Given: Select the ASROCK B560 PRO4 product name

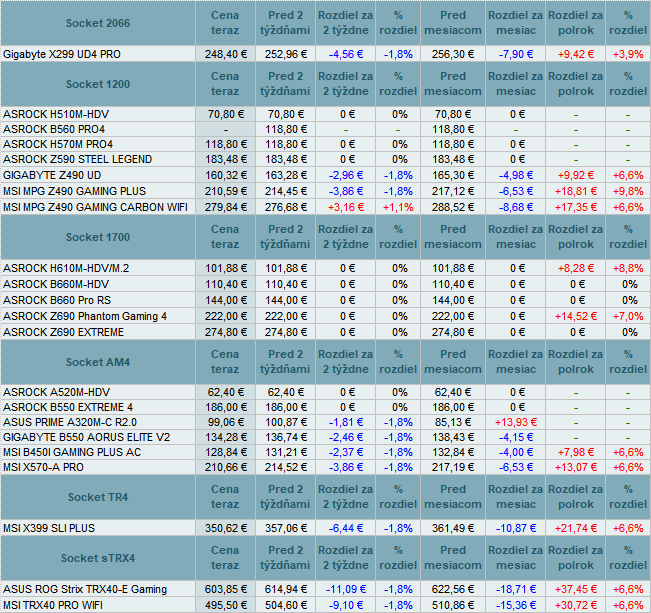Looking at the screenshot, I should pyautogui.click(x=54, y=129).
